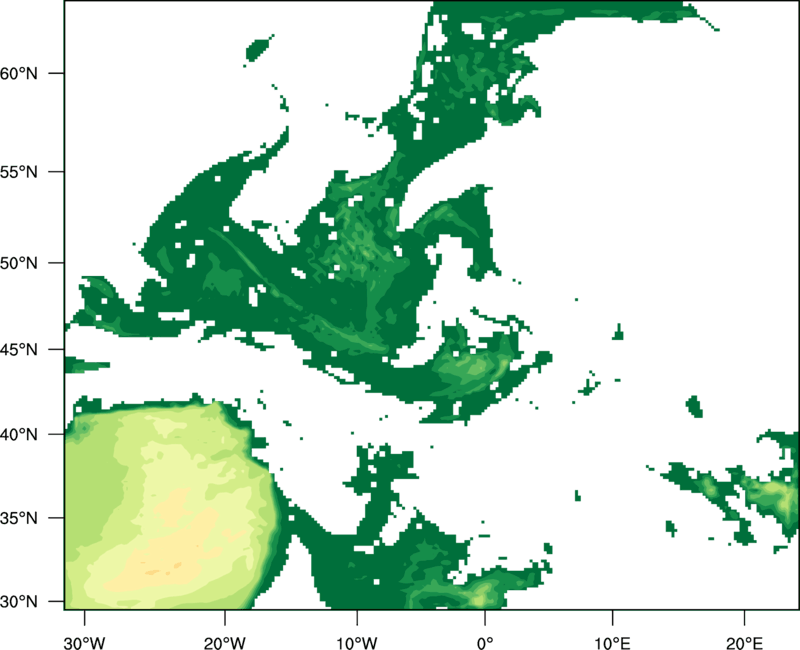Click the 30°W longitude label
The height and width of the screenshot is (650, 800).
[x=85, y=643]
